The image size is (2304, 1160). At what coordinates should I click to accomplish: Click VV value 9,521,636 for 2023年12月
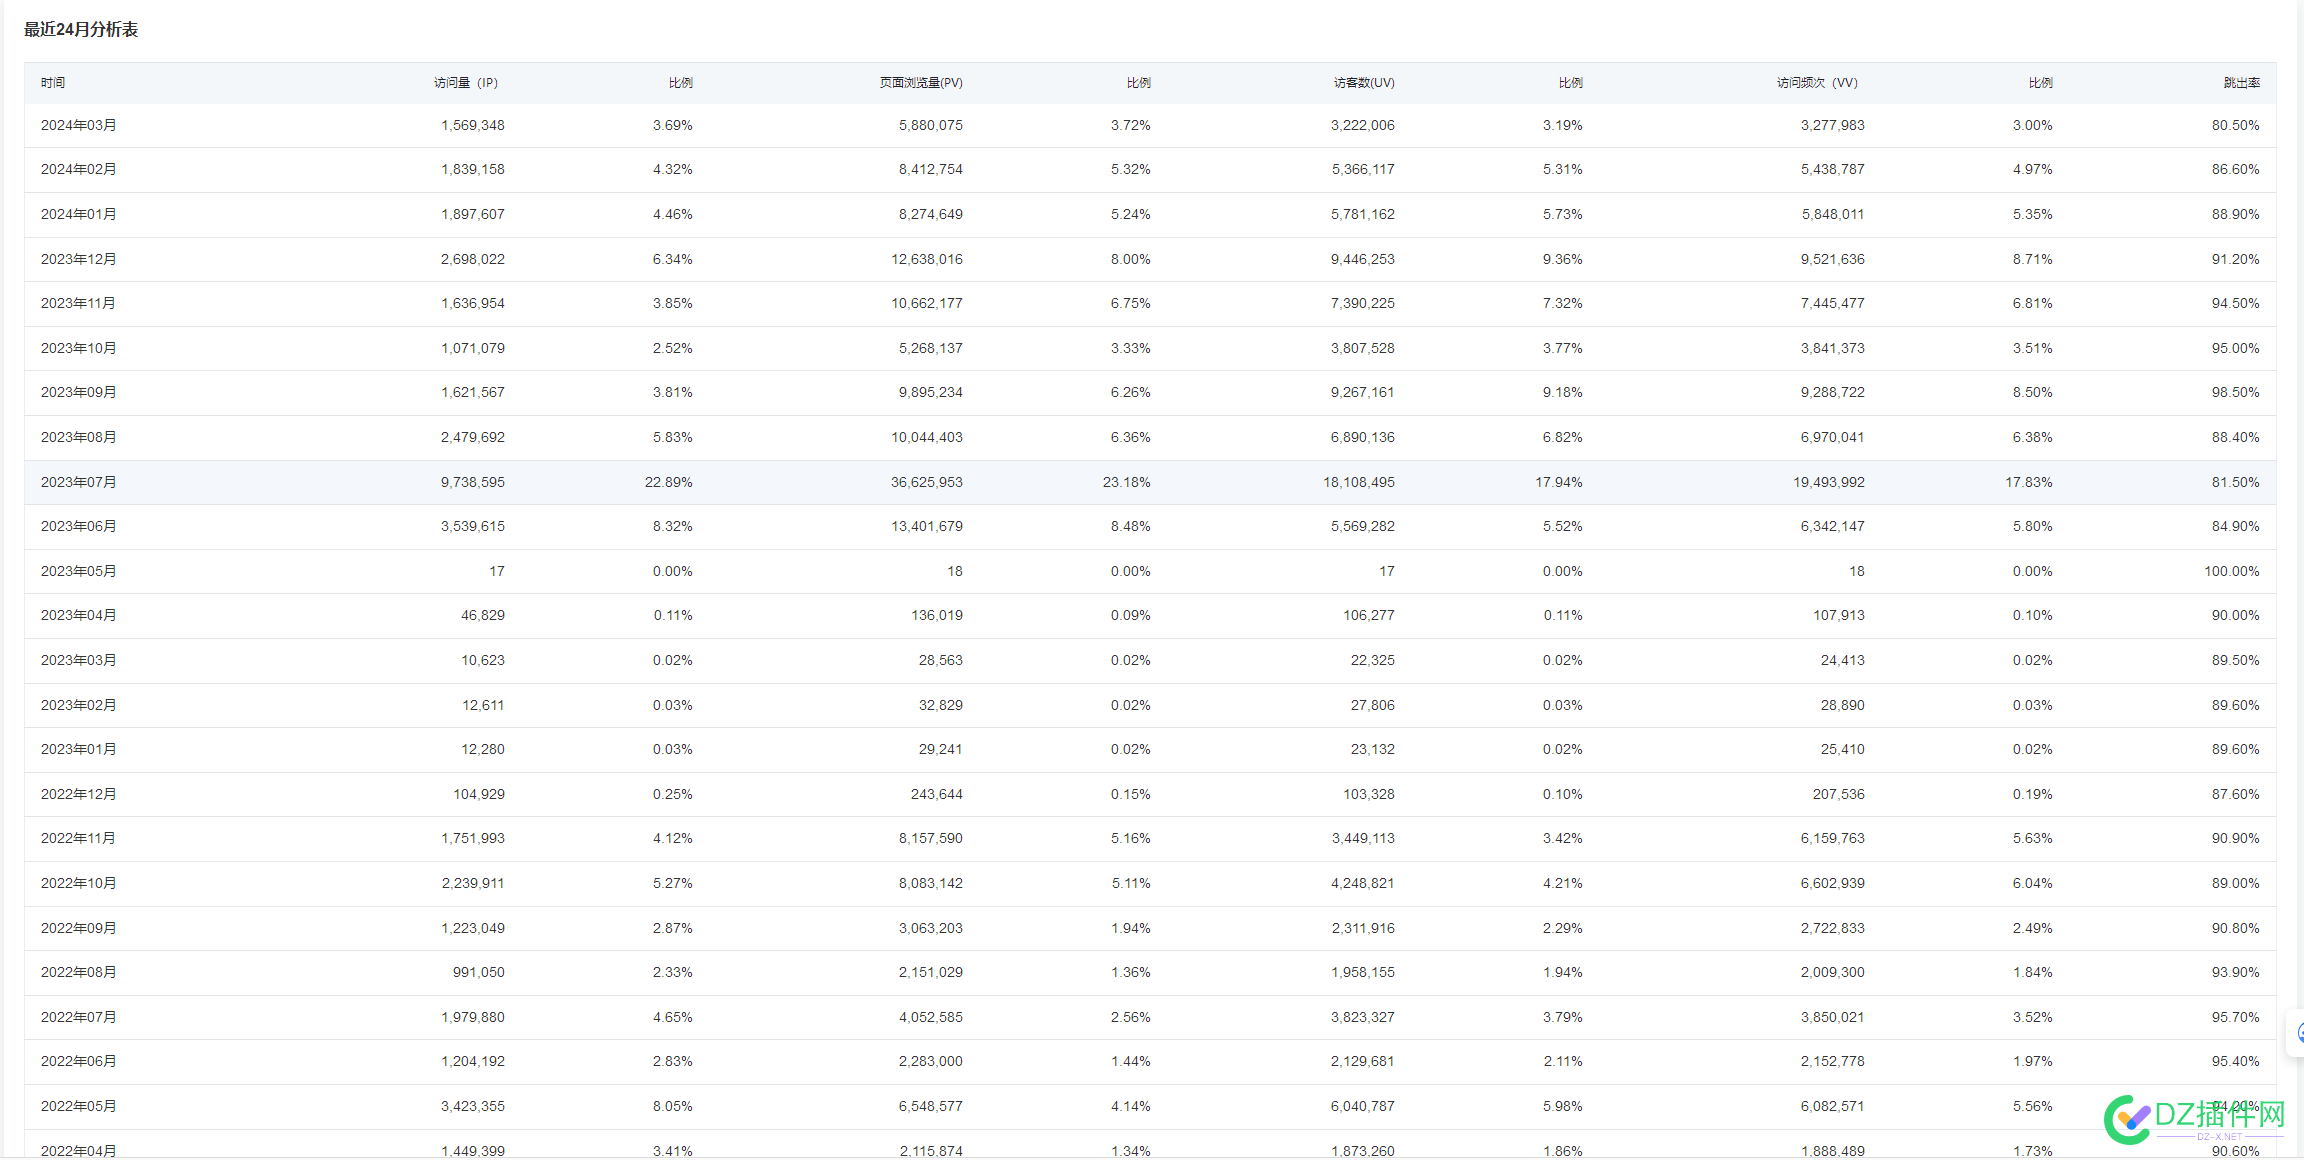pos(1833,259)
